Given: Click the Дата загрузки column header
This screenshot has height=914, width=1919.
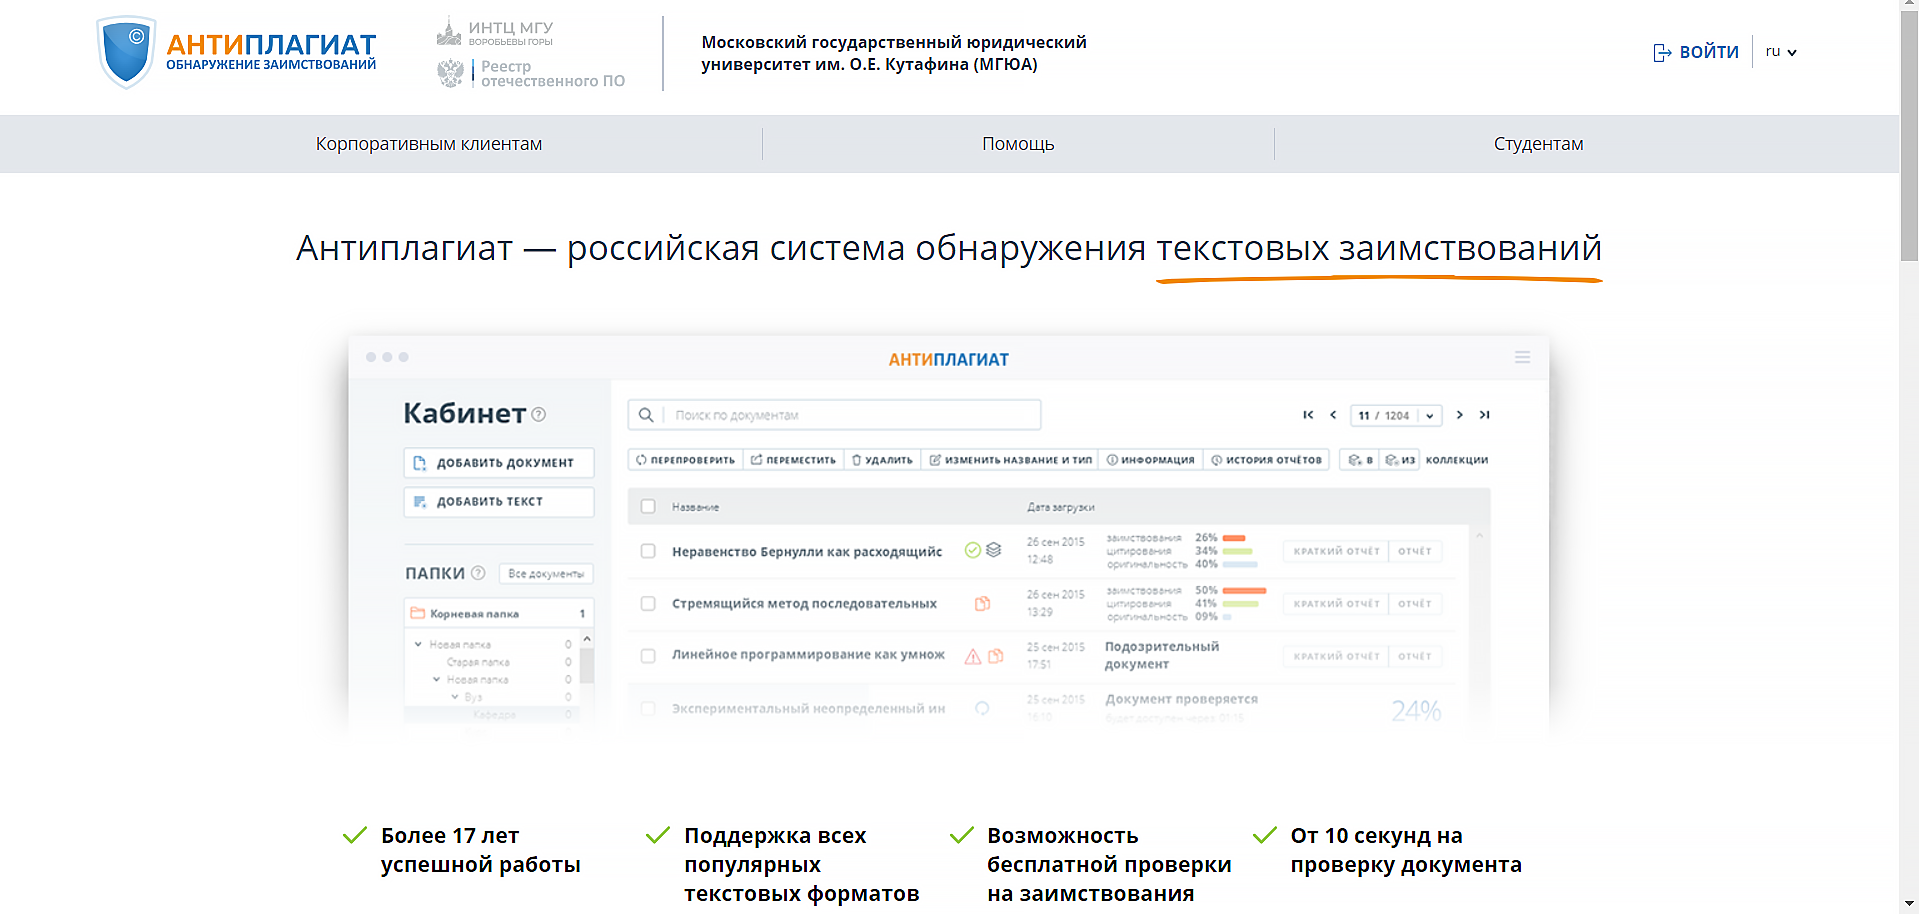Looking at the screenshot, I should (x=1060, y=507).
